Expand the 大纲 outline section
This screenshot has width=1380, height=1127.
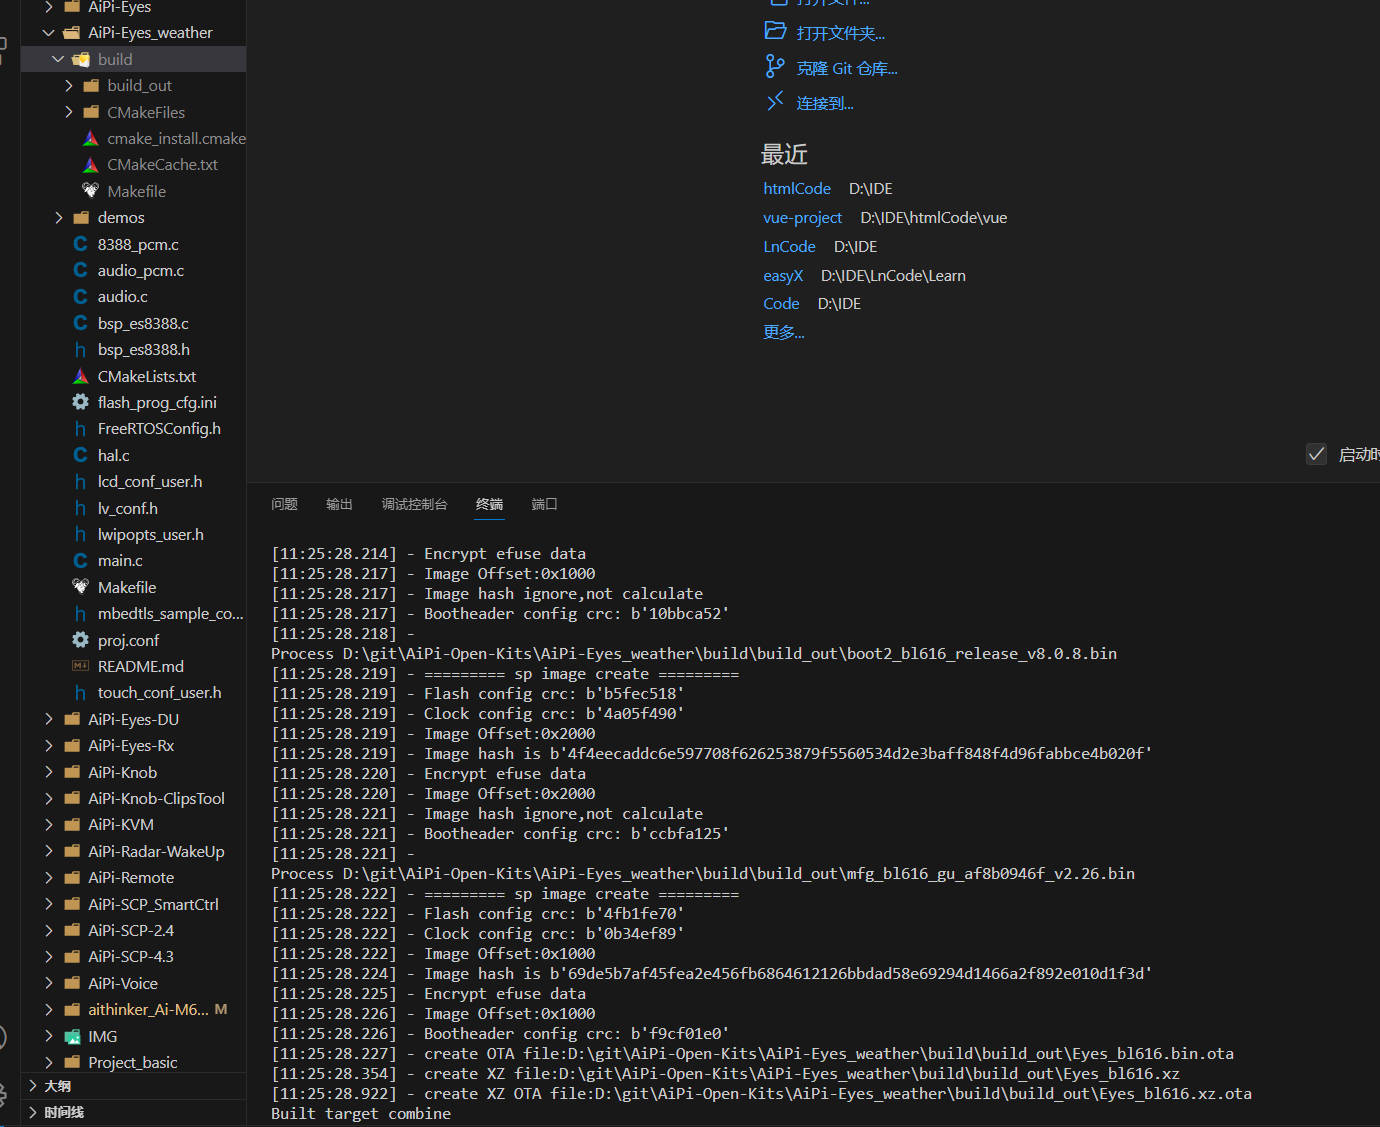[33, 1086]
